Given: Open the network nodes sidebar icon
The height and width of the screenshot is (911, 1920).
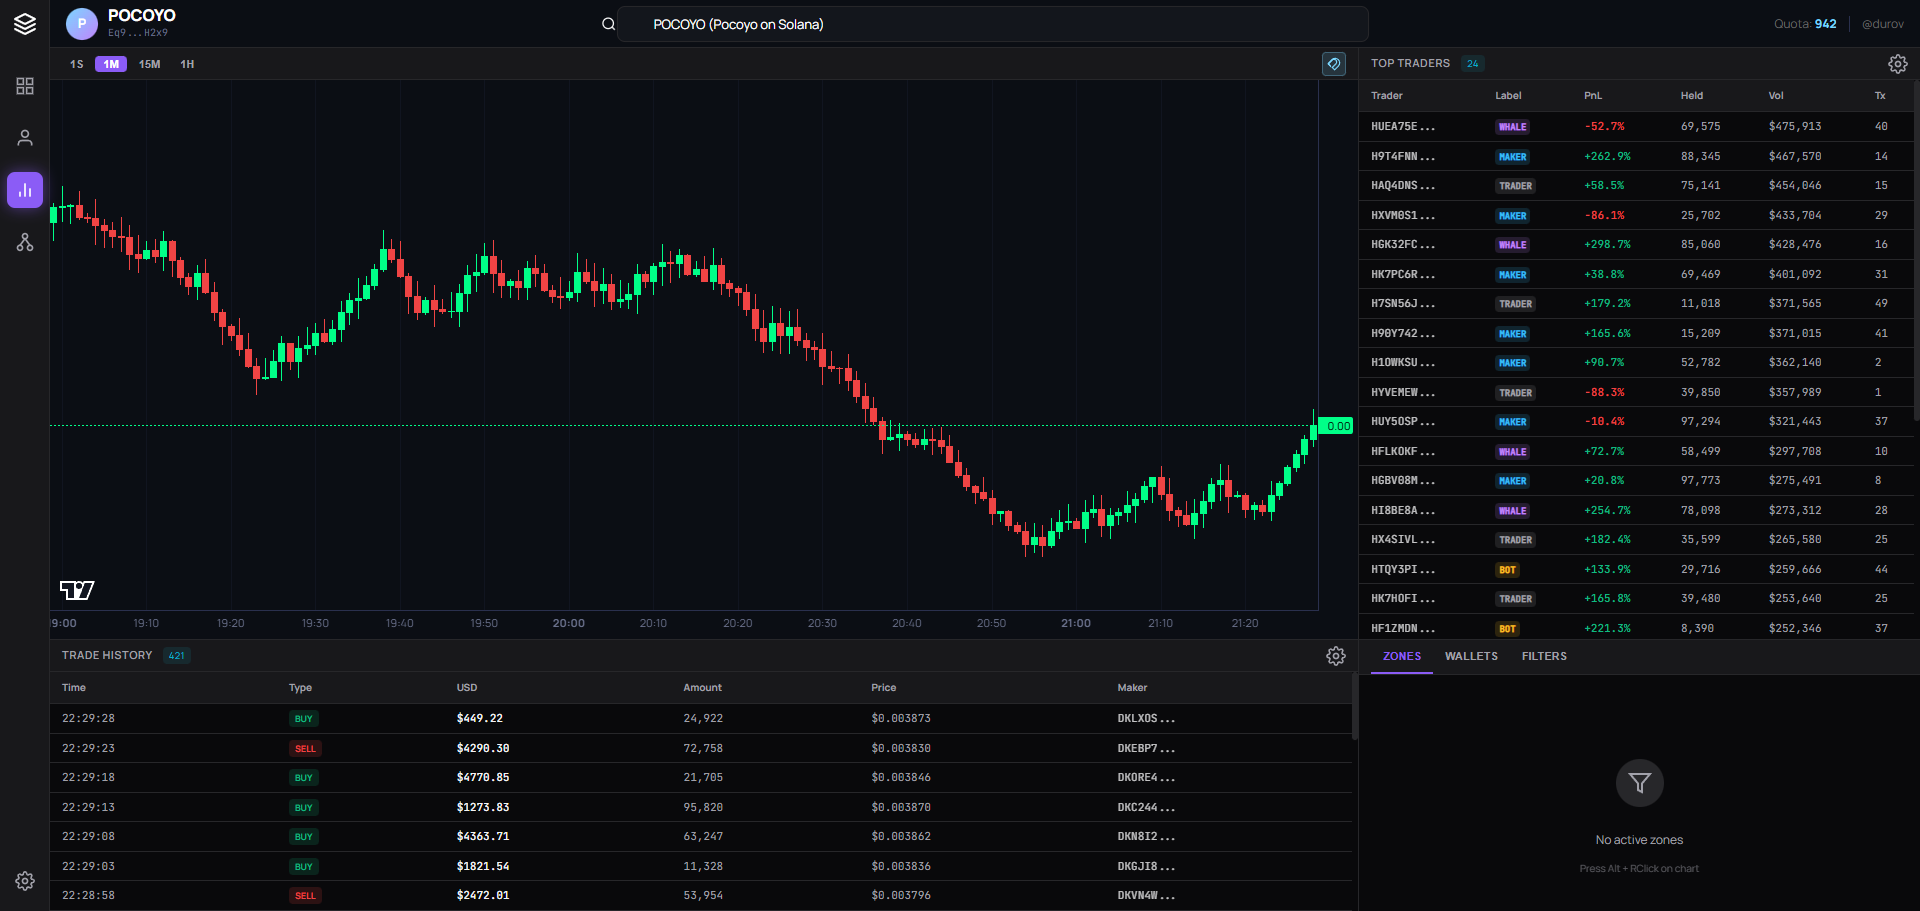Looking at the screenshot, I should tap(25, 243).
